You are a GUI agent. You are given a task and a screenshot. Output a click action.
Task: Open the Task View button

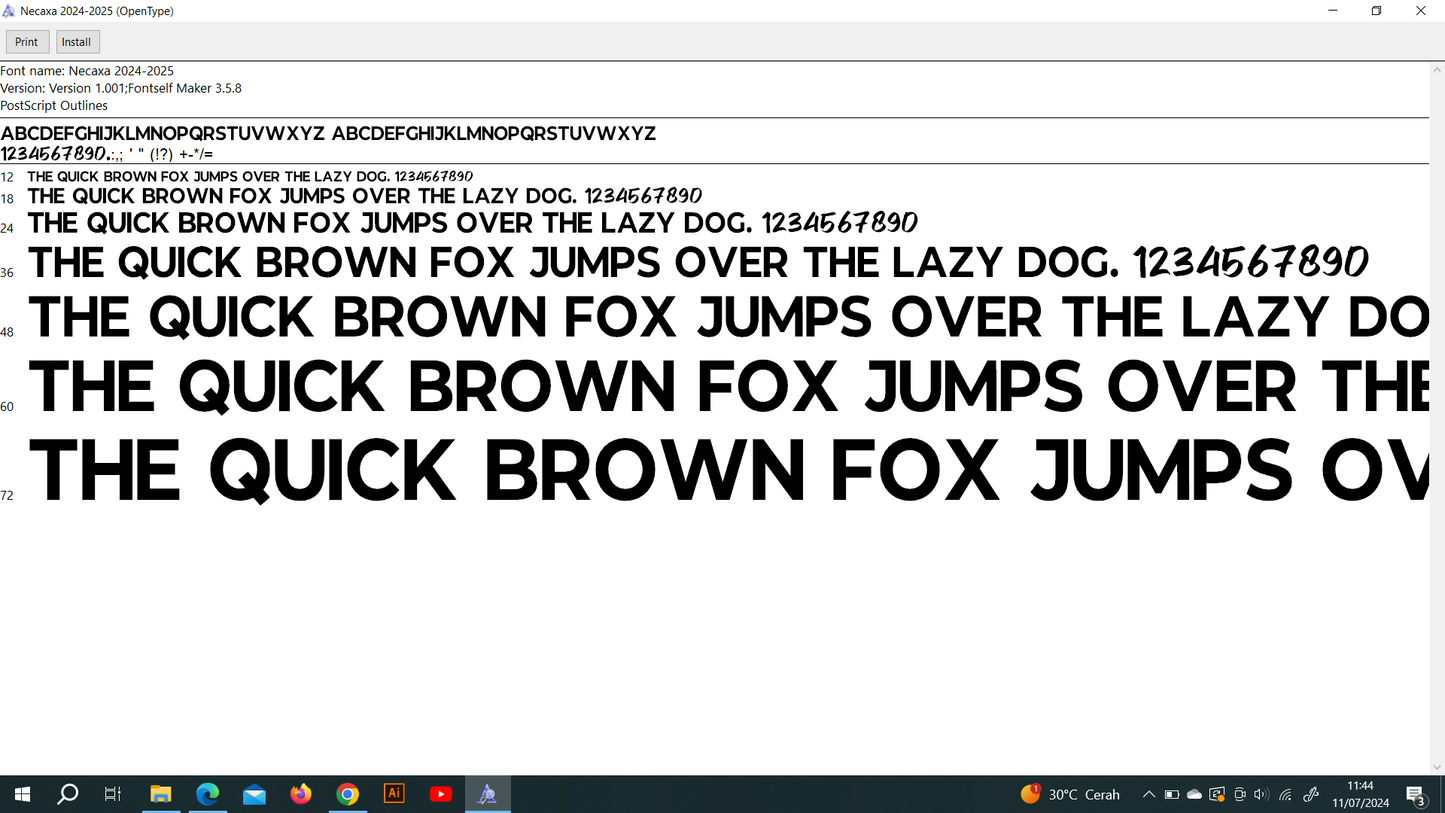113,794
